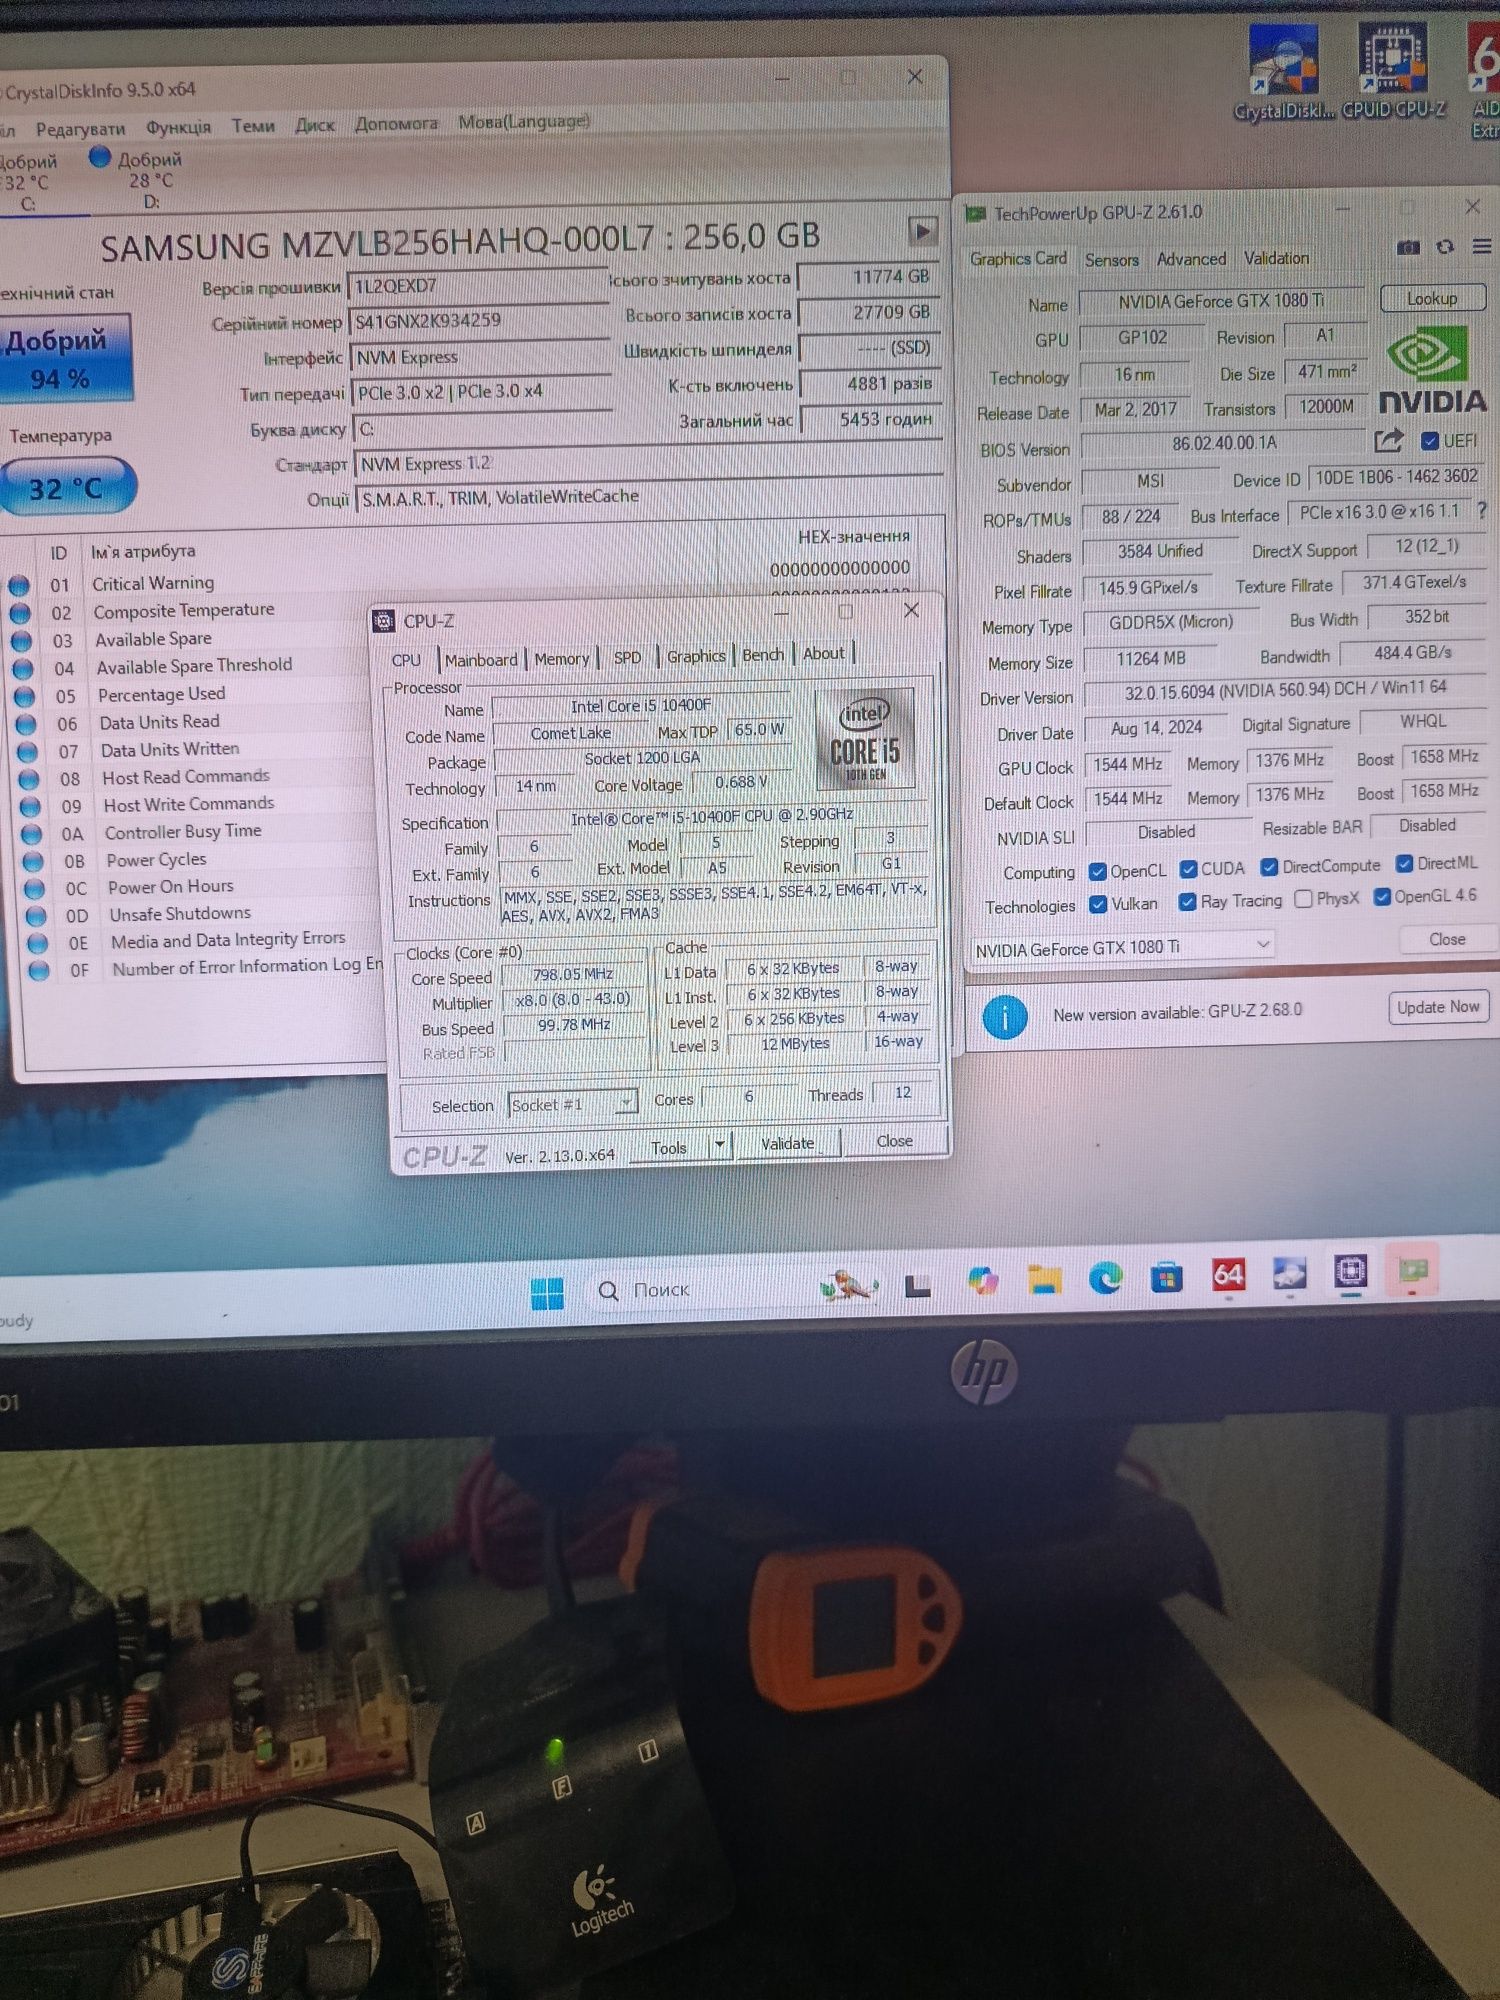
Task: Toggle UEFI checkbox in GPU-Z
Action: [1430, 441]
